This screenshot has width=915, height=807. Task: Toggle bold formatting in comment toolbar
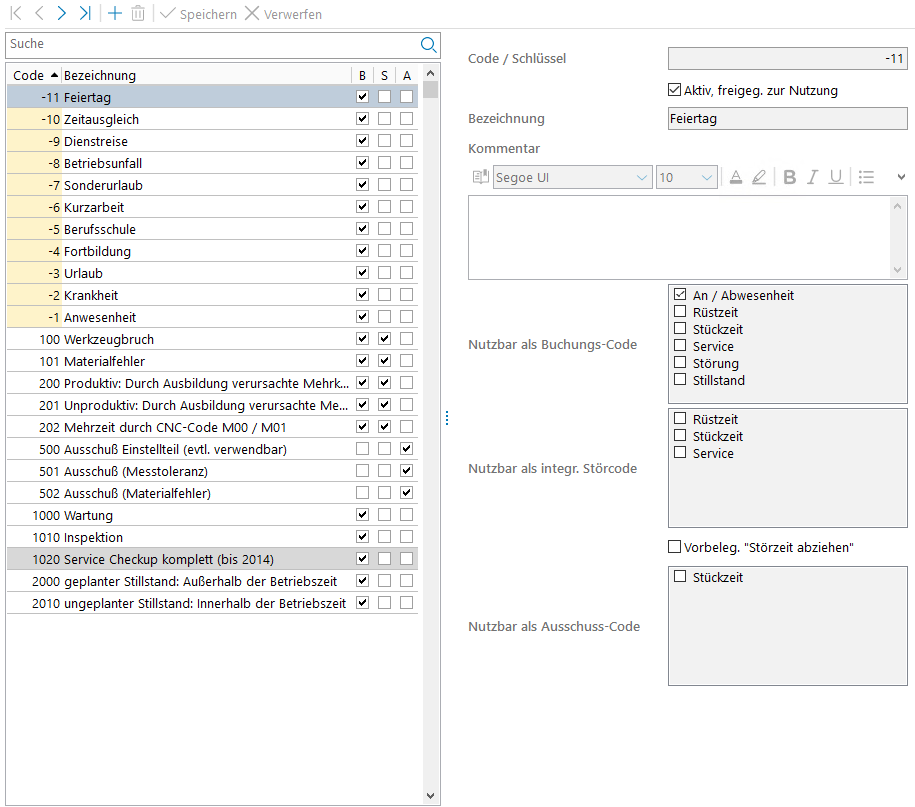789,177
